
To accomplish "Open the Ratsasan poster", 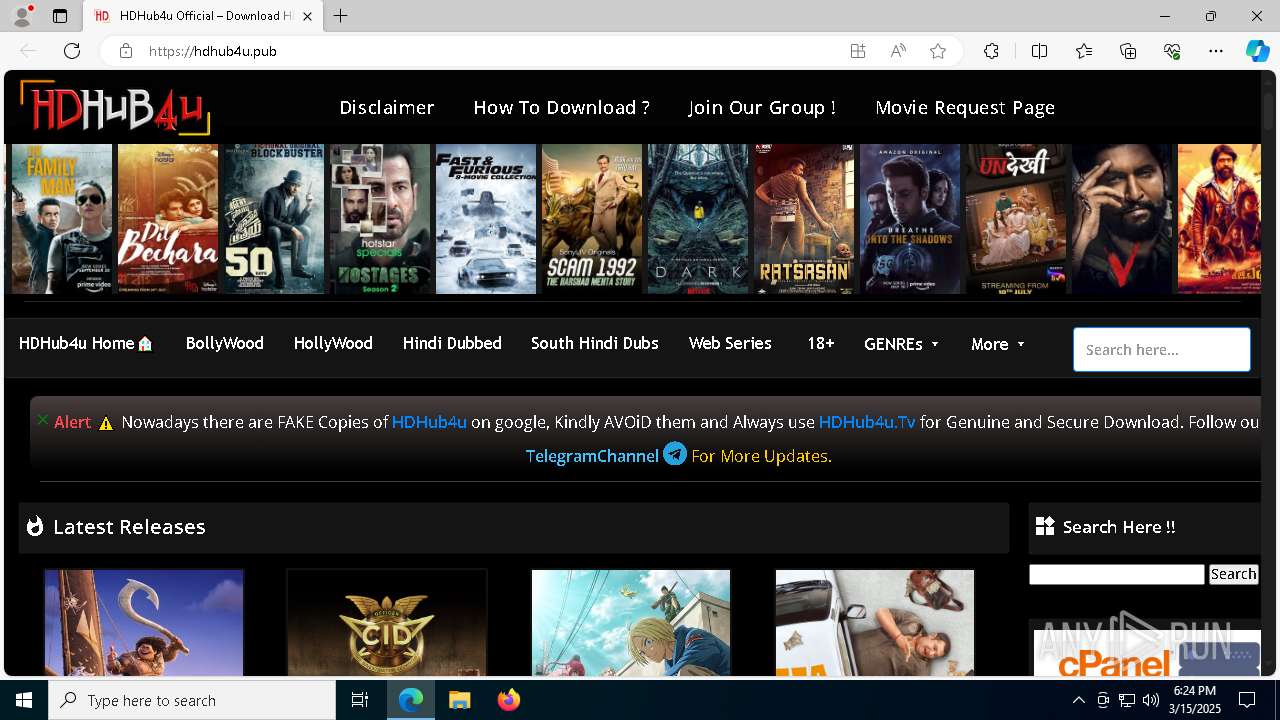I will point(804,218).
